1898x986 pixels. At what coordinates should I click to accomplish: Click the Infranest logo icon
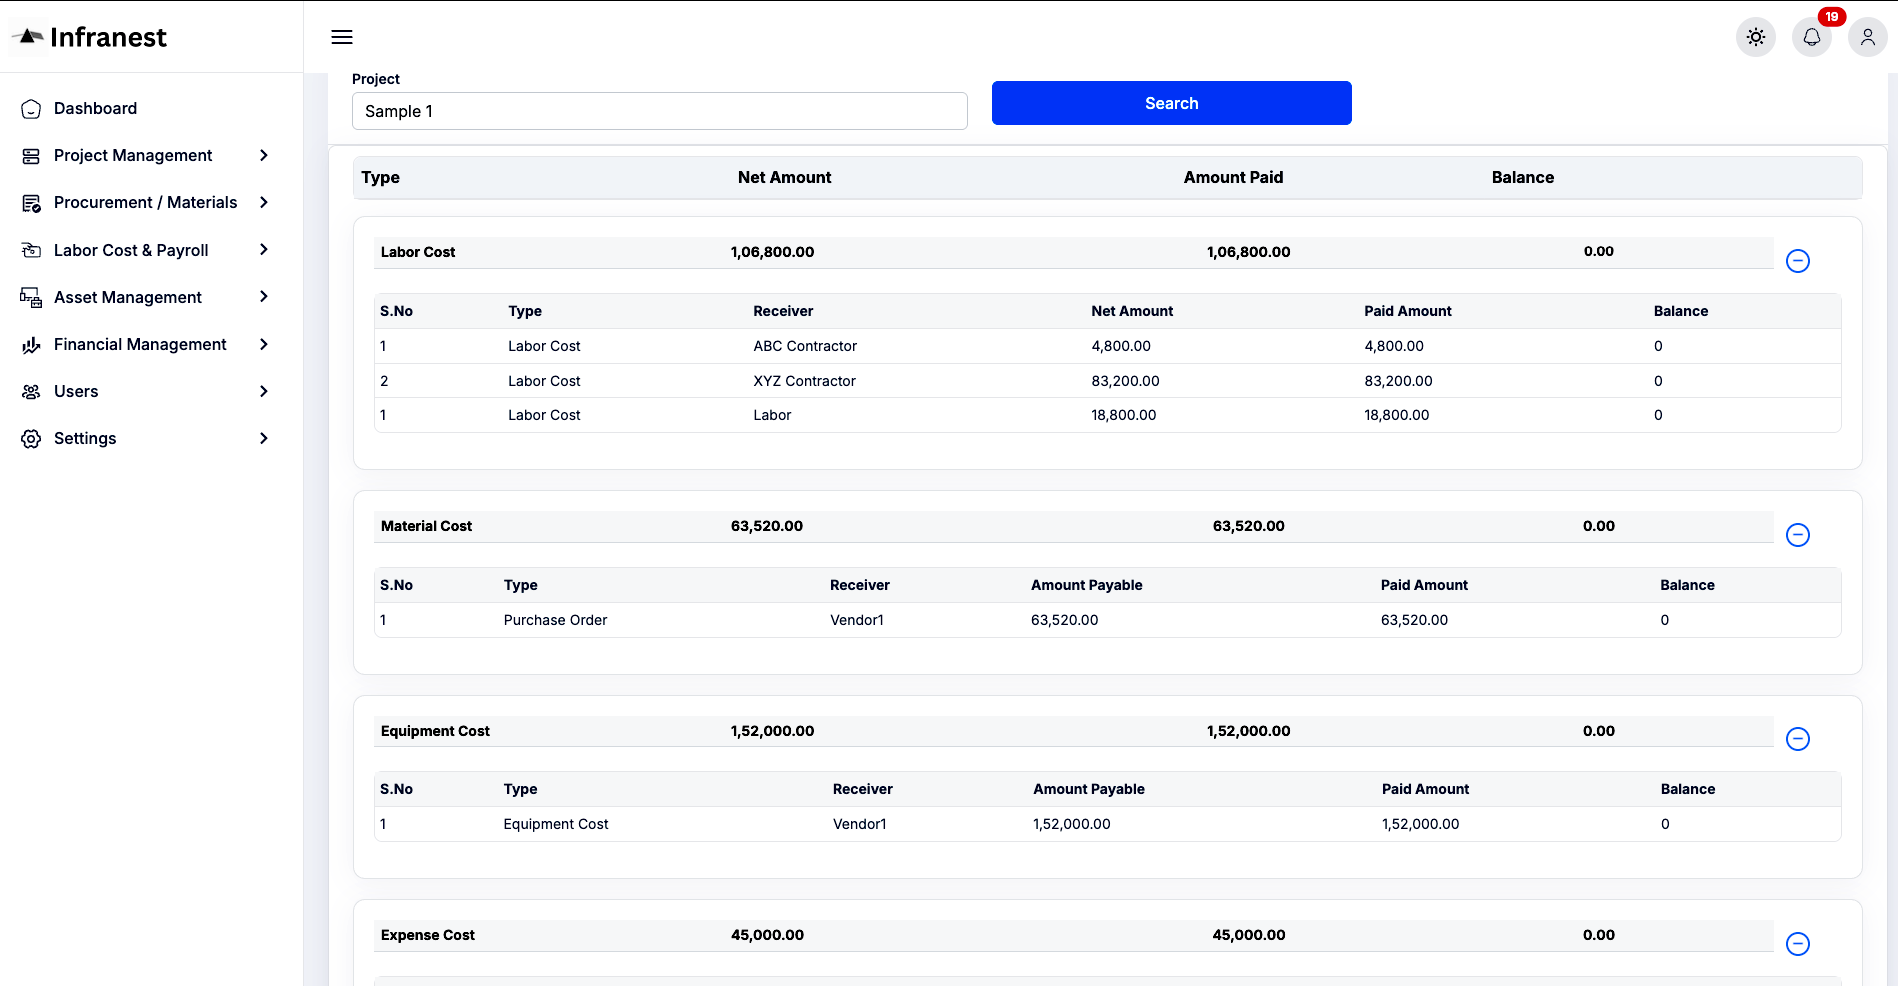pyautogui.click(x=30, y=36)
